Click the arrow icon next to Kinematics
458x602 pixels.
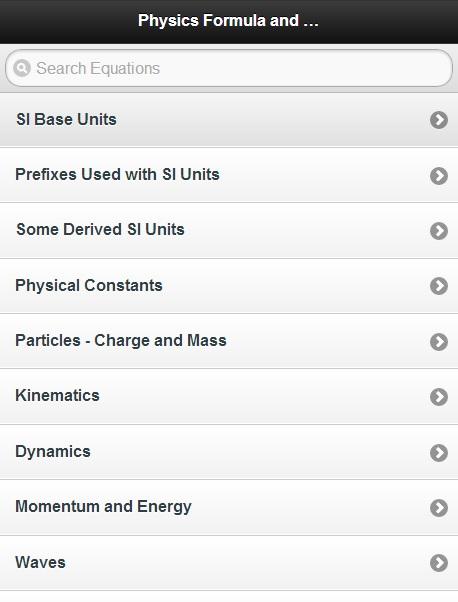439,397
